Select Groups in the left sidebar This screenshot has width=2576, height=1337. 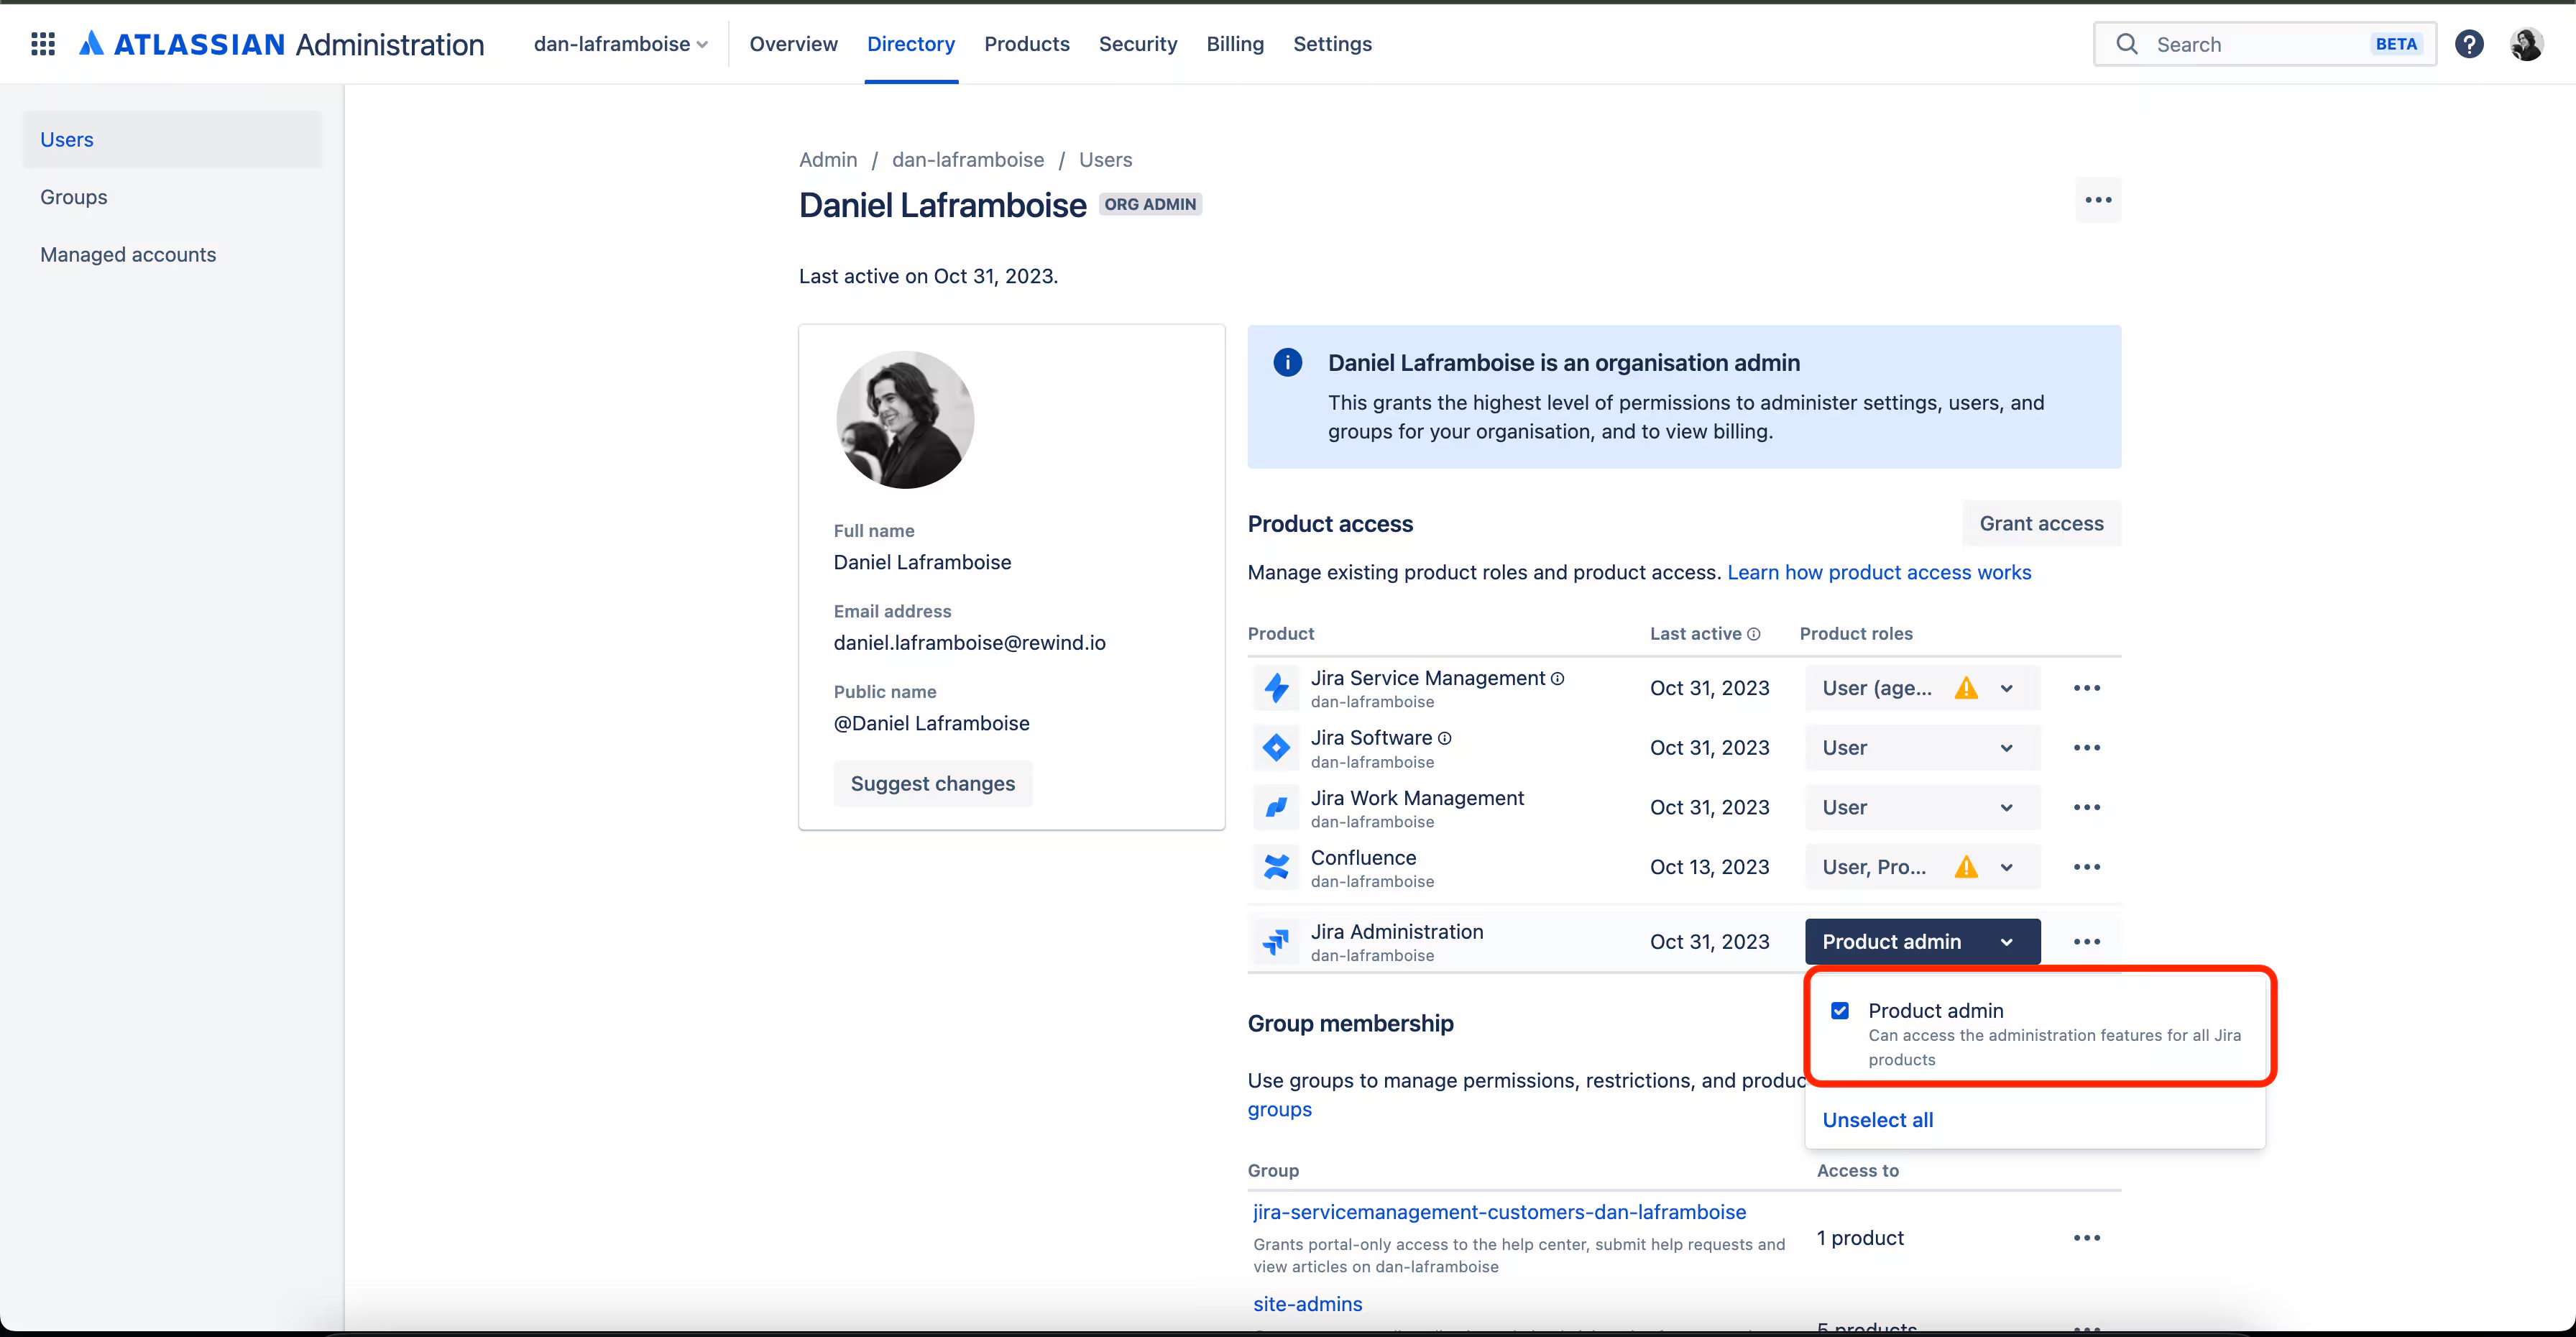tap(172, 197)
